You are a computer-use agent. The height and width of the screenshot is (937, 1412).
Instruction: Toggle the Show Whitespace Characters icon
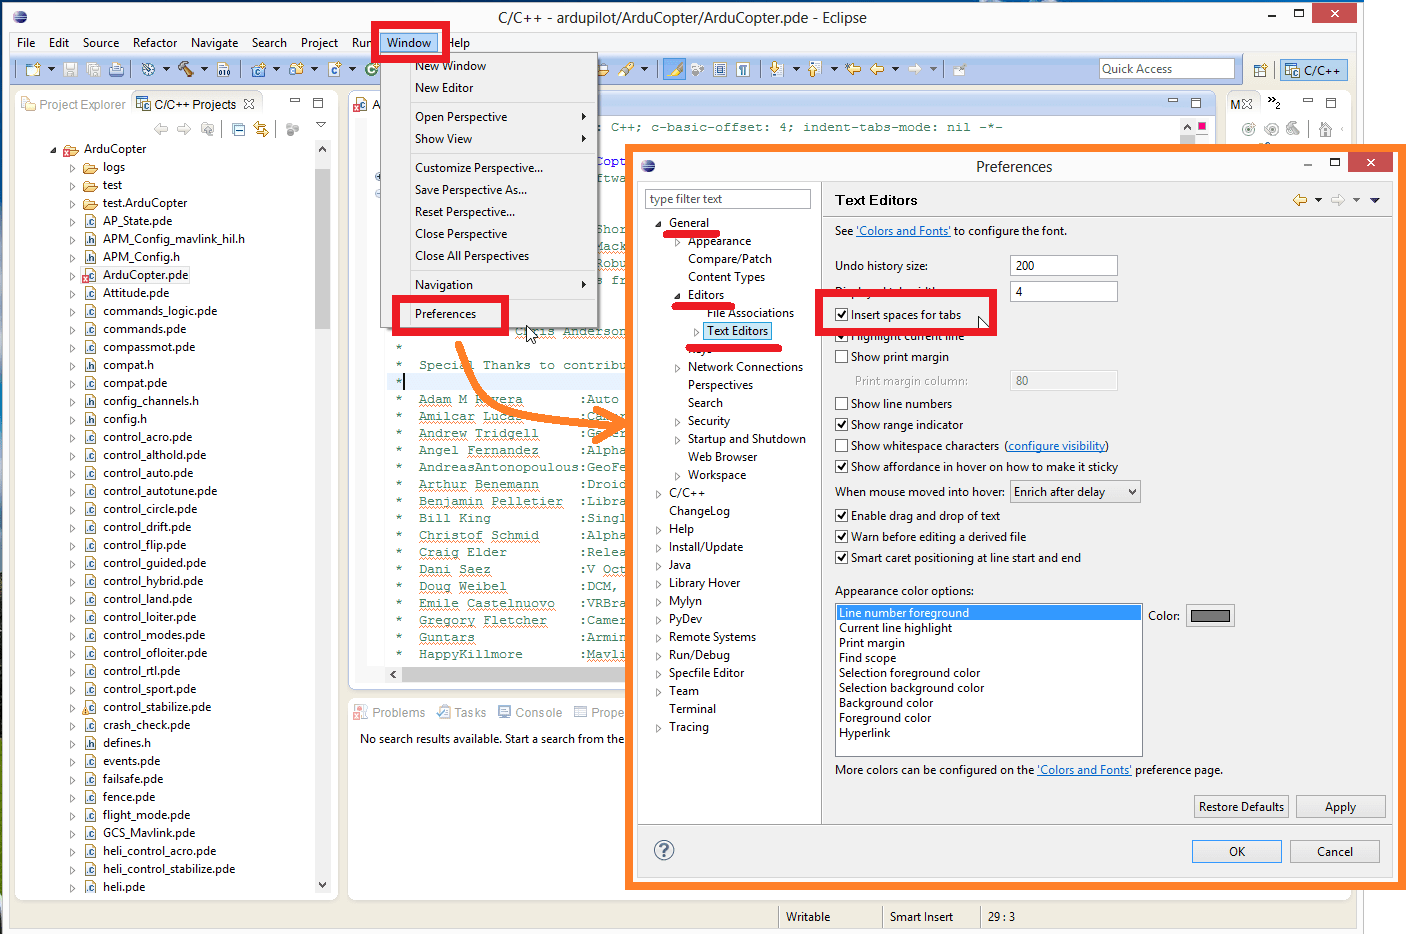[743, 69]
